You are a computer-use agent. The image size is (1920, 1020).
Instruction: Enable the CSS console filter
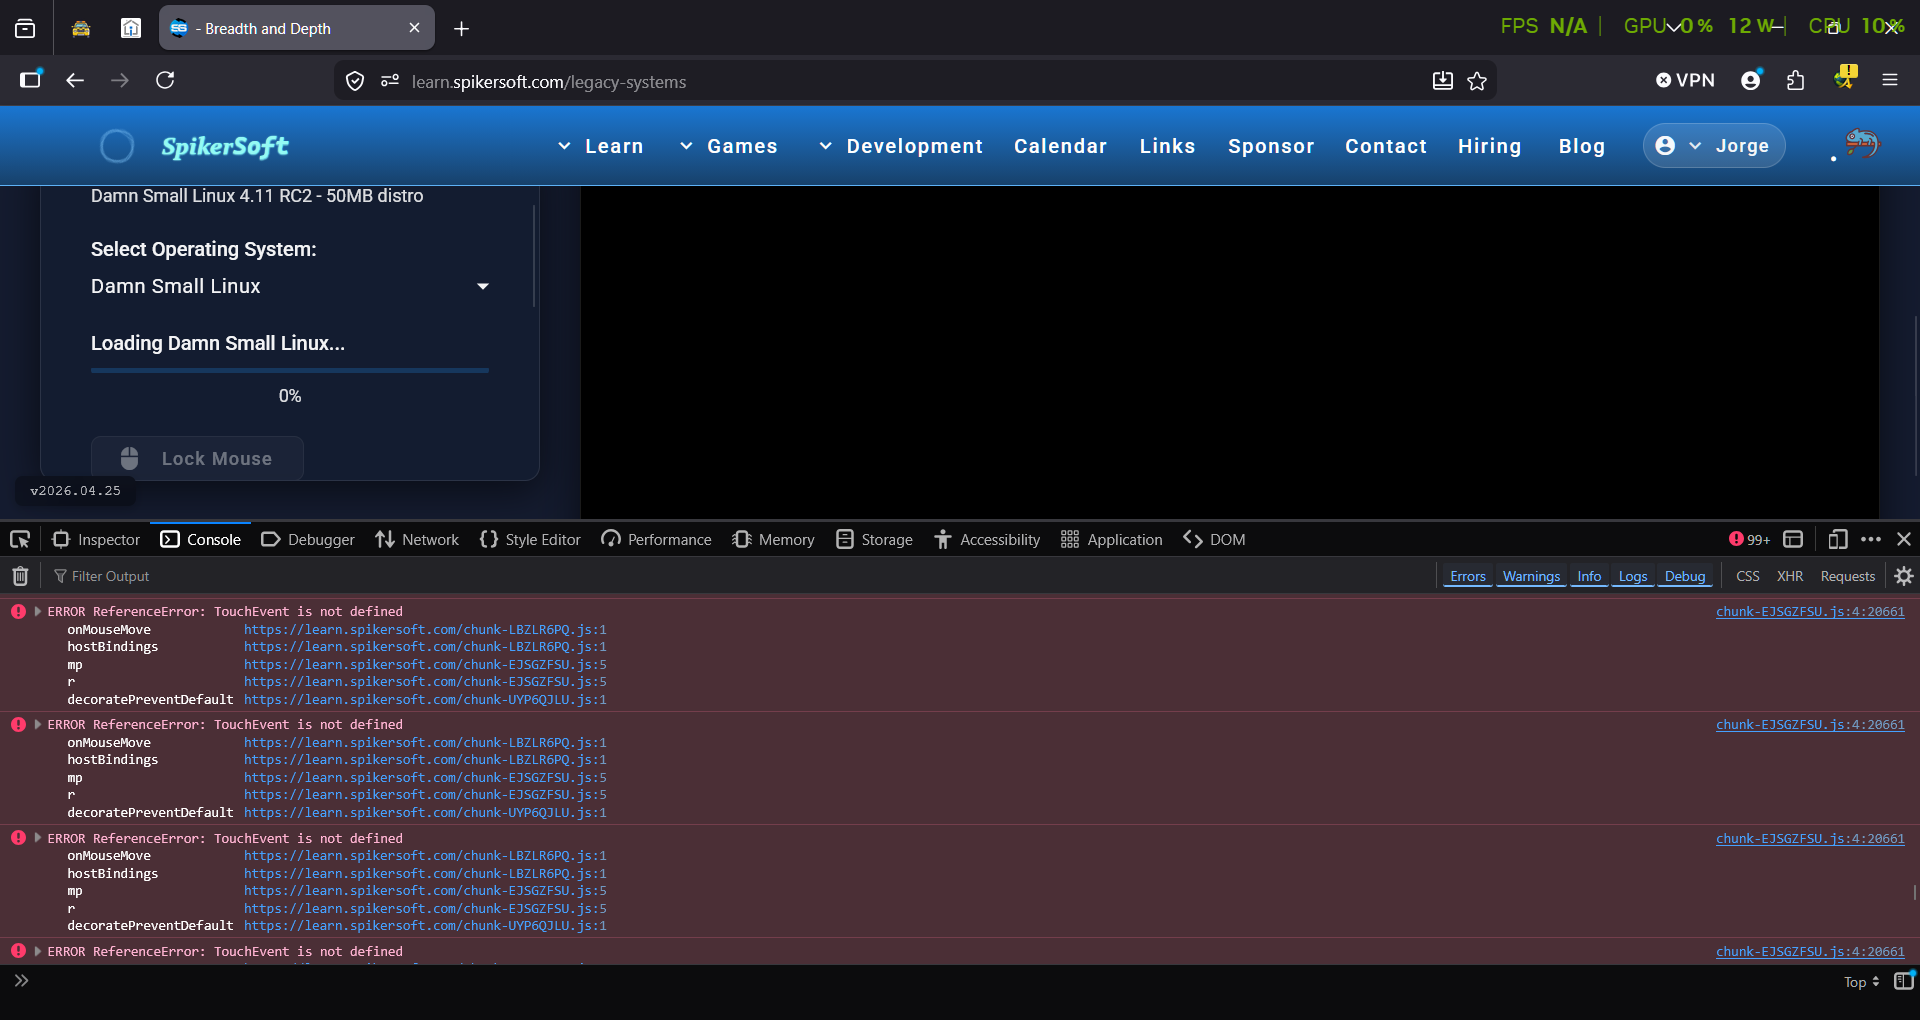pyautogui.click(x=1748, y=576)
